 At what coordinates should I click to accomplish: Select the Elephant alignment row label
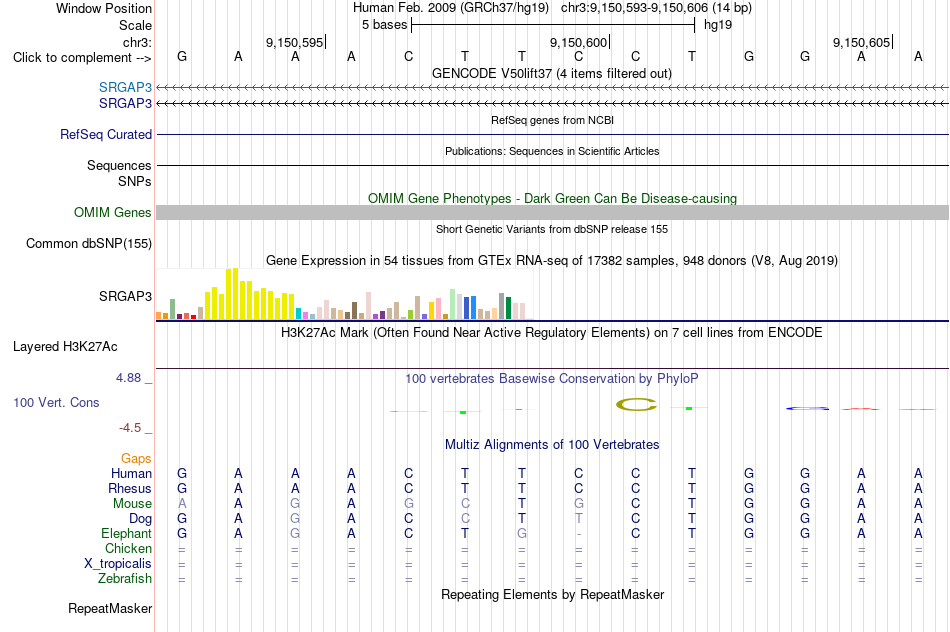127,533
